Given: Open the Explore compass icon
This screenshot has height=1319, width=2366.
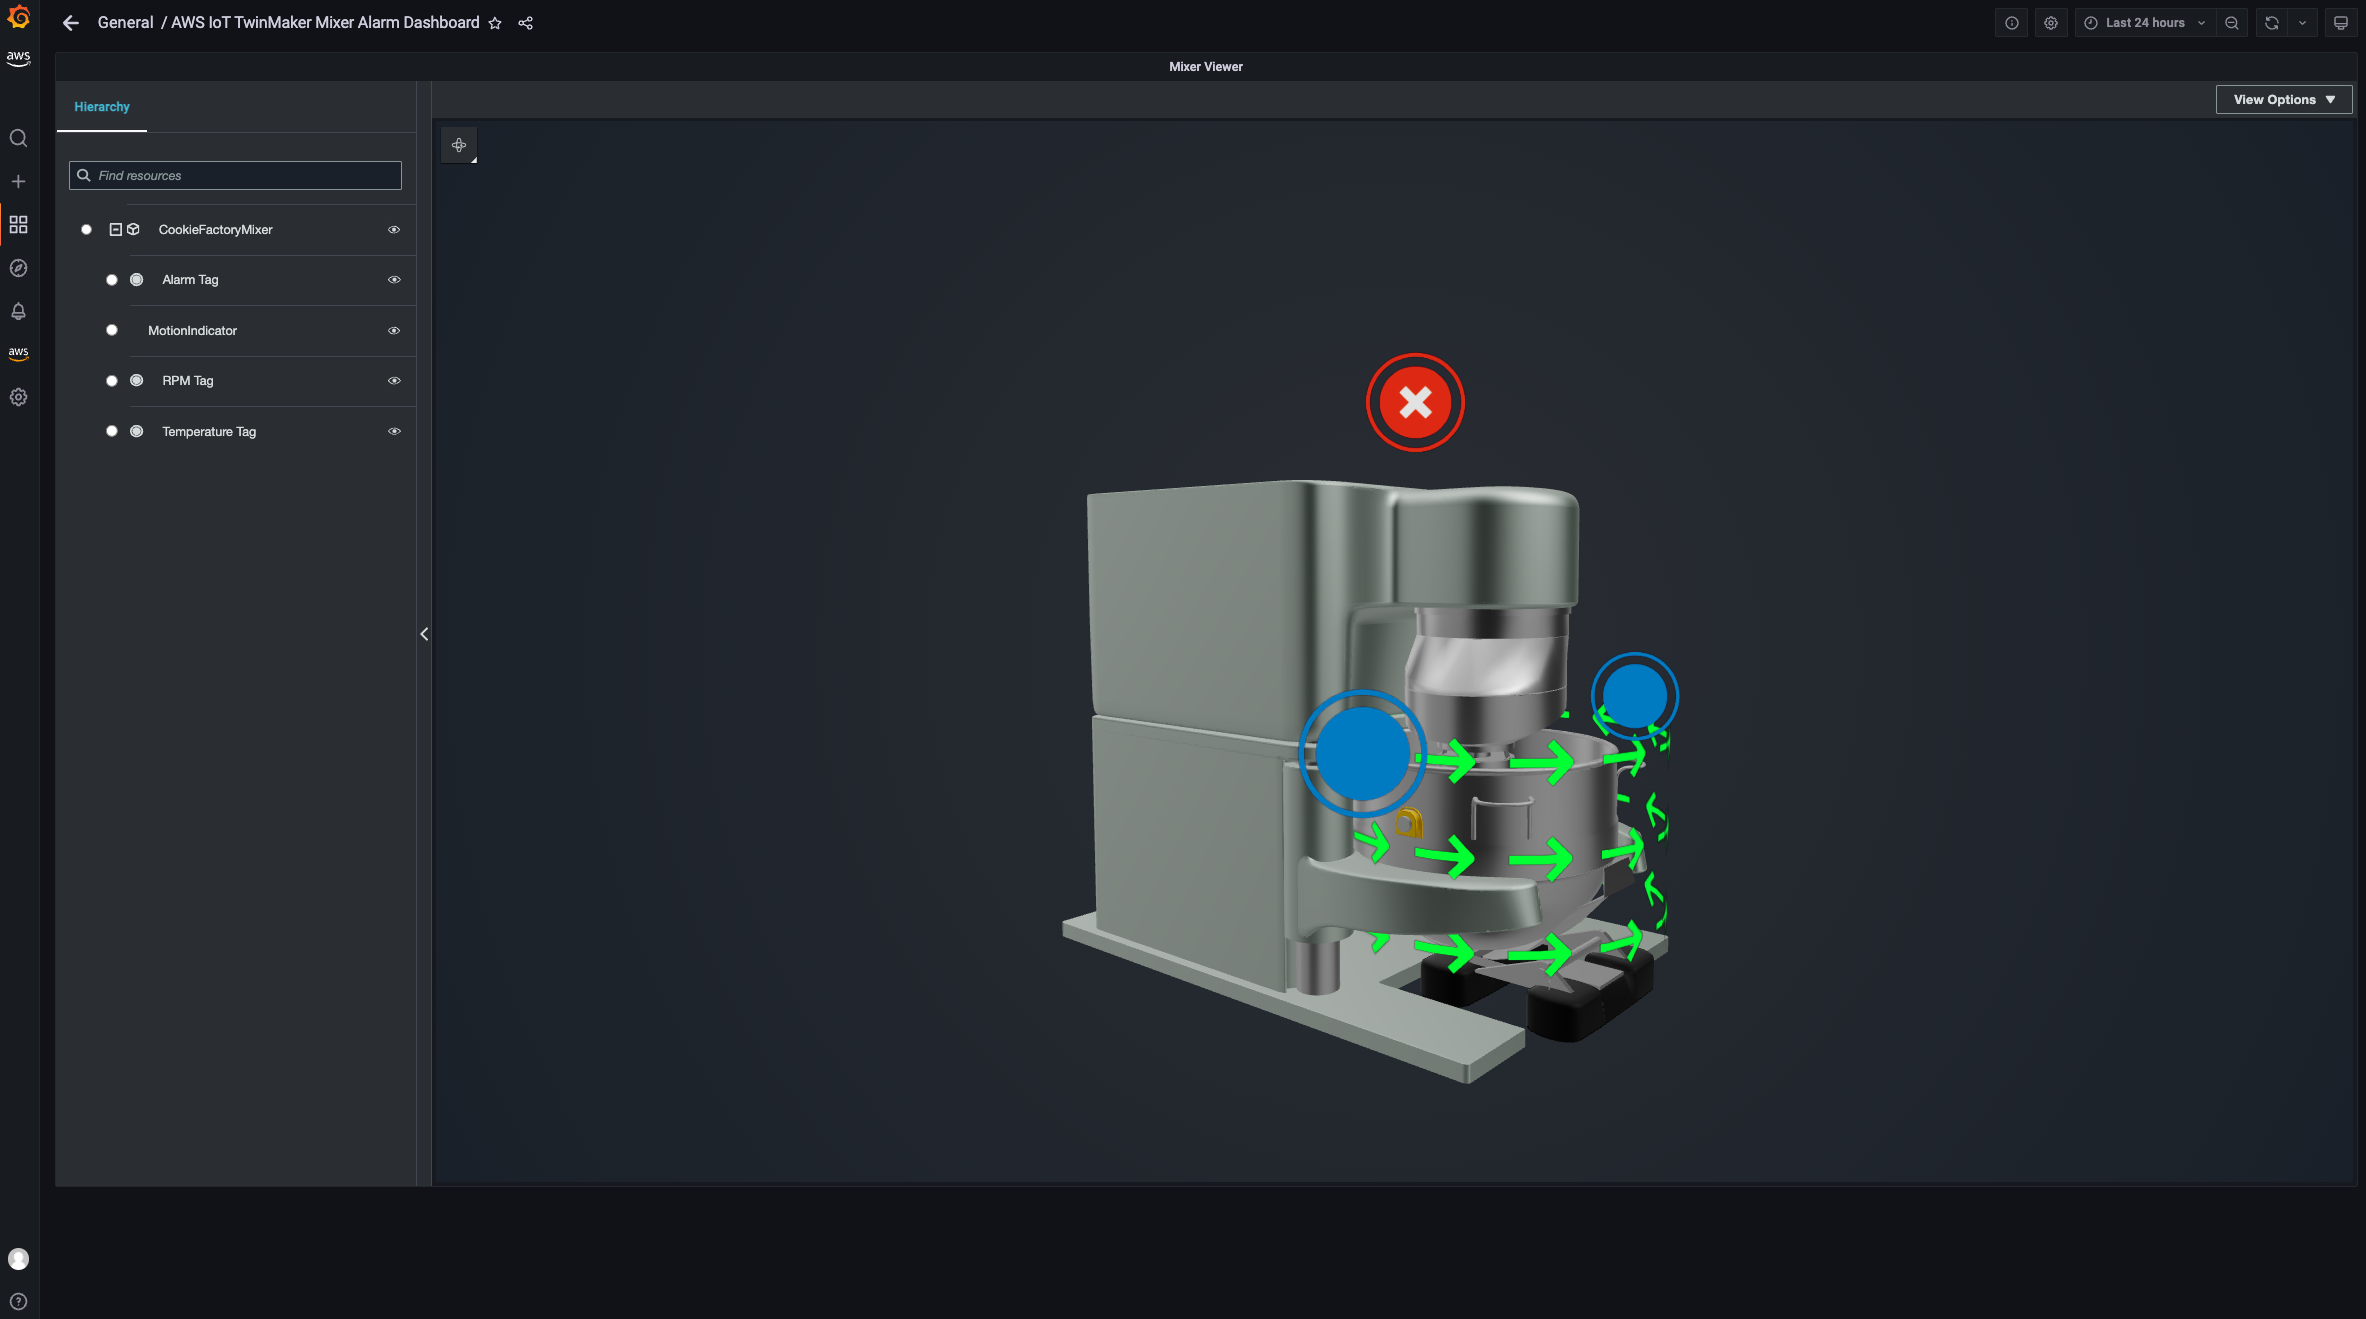Looking at the screenshot, I should [18, 268].
